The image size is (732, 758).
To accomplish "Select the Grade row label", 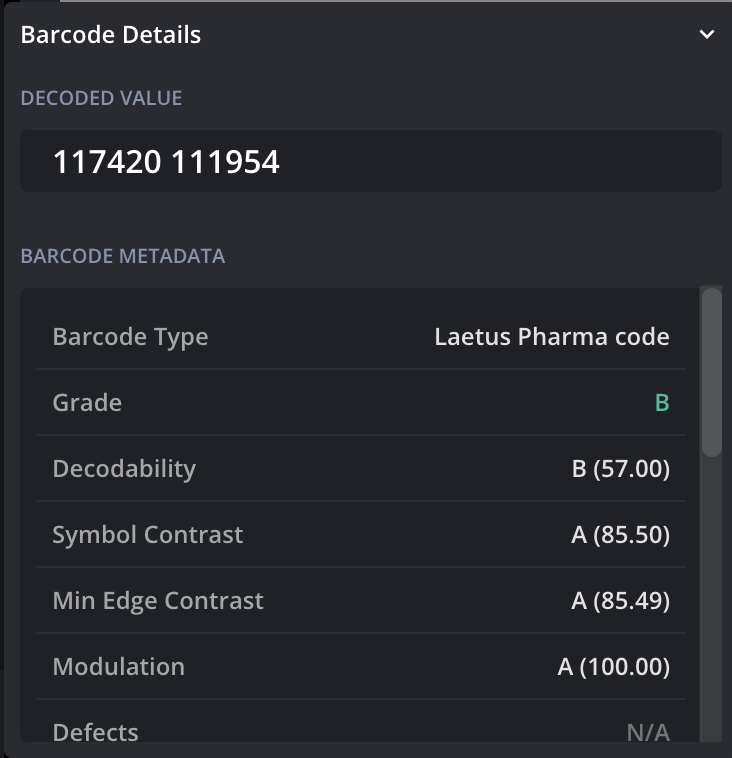I will 87,402.
